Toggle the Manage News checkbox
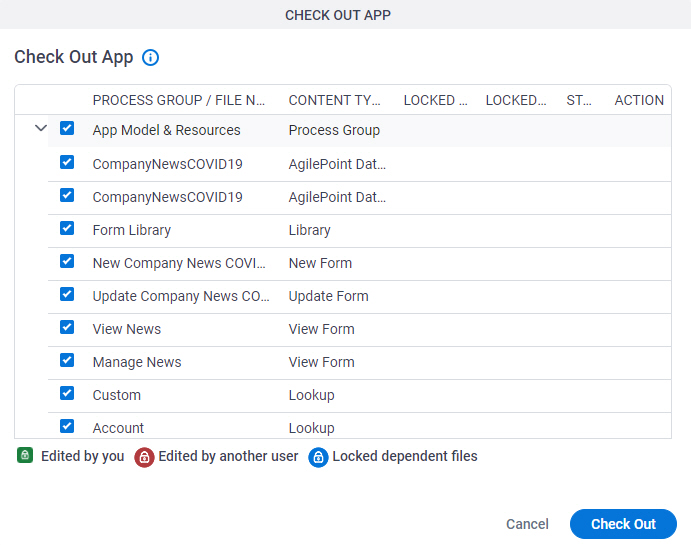 (x=67, y=360)
